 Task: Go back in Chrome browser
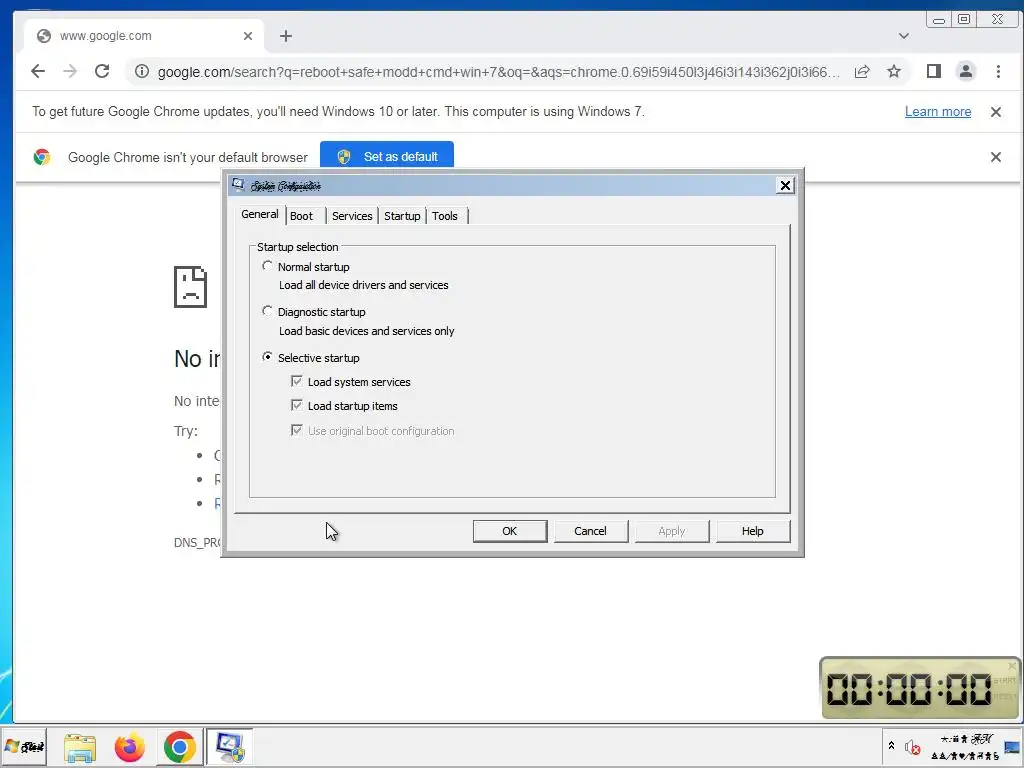click(x=38, y=71)
